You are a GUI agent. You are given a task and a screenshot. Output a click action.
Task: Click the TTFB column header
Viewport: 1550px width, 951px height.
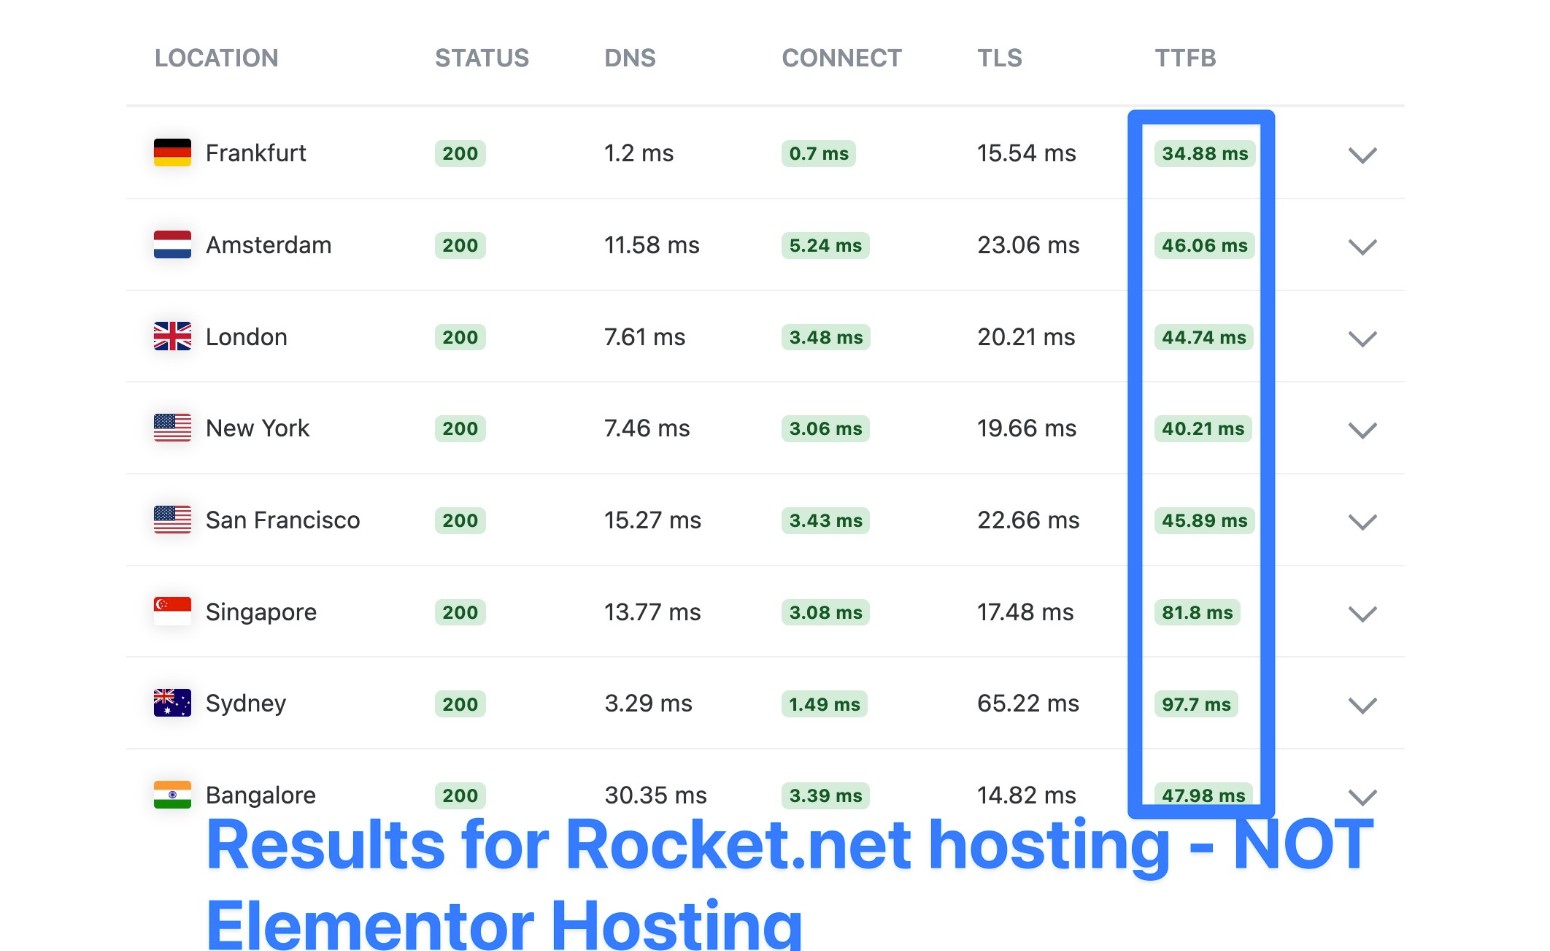coord(1185,58)
